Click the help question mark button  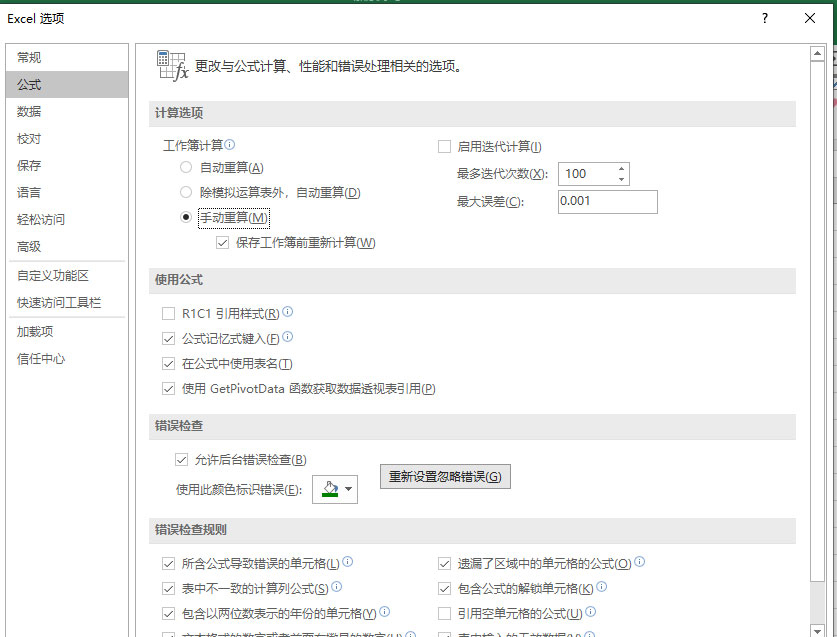point(765,18)
